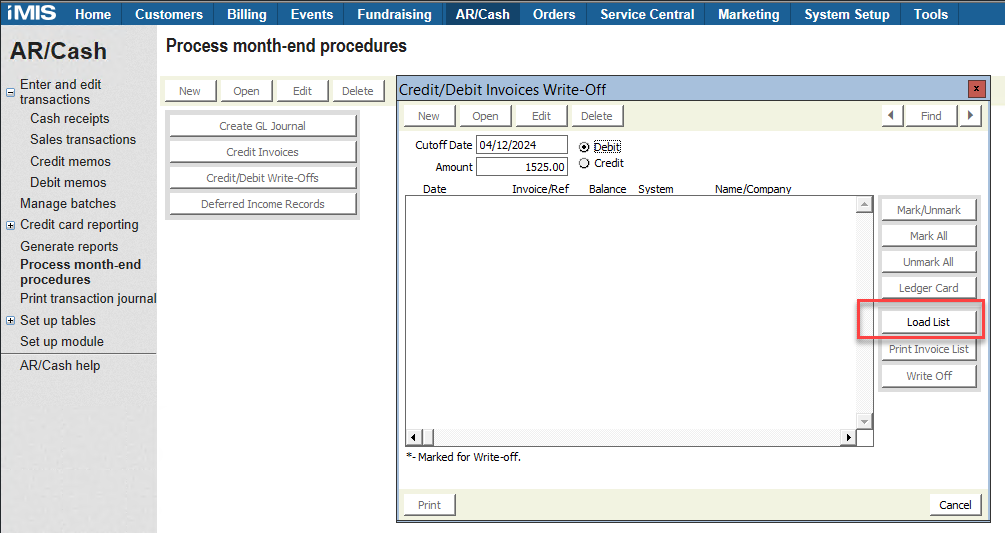
Task: Click the Cutoff Date input field
Action: coord(521,145)
